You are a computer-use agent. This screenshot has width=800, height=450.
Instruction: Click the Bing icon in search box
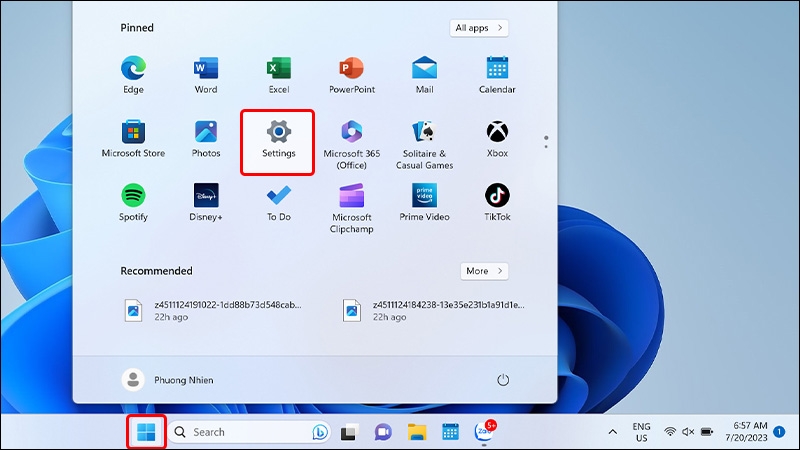click(x=320, y=432)
